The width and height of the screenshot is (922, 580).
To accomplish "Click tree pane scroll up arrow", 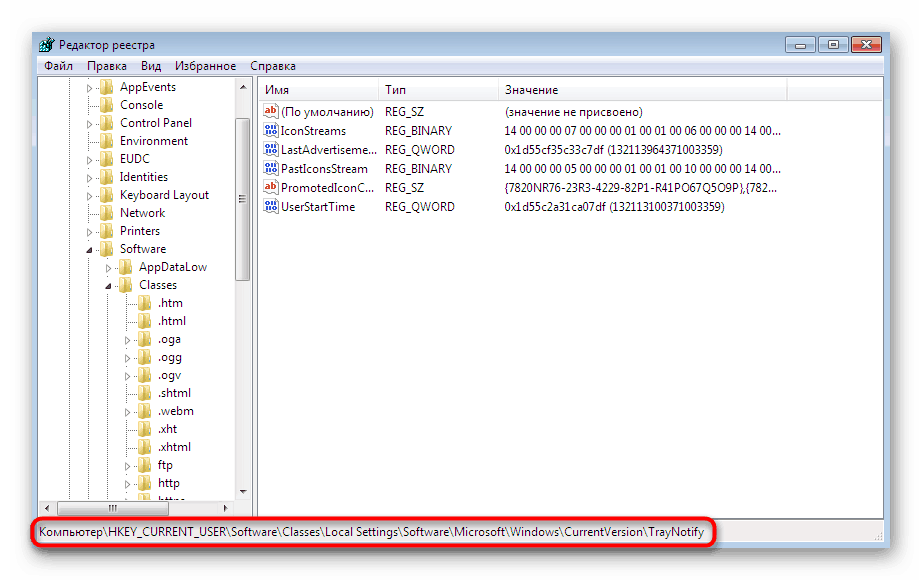I will pyautogui.click(x=243, y=87).
